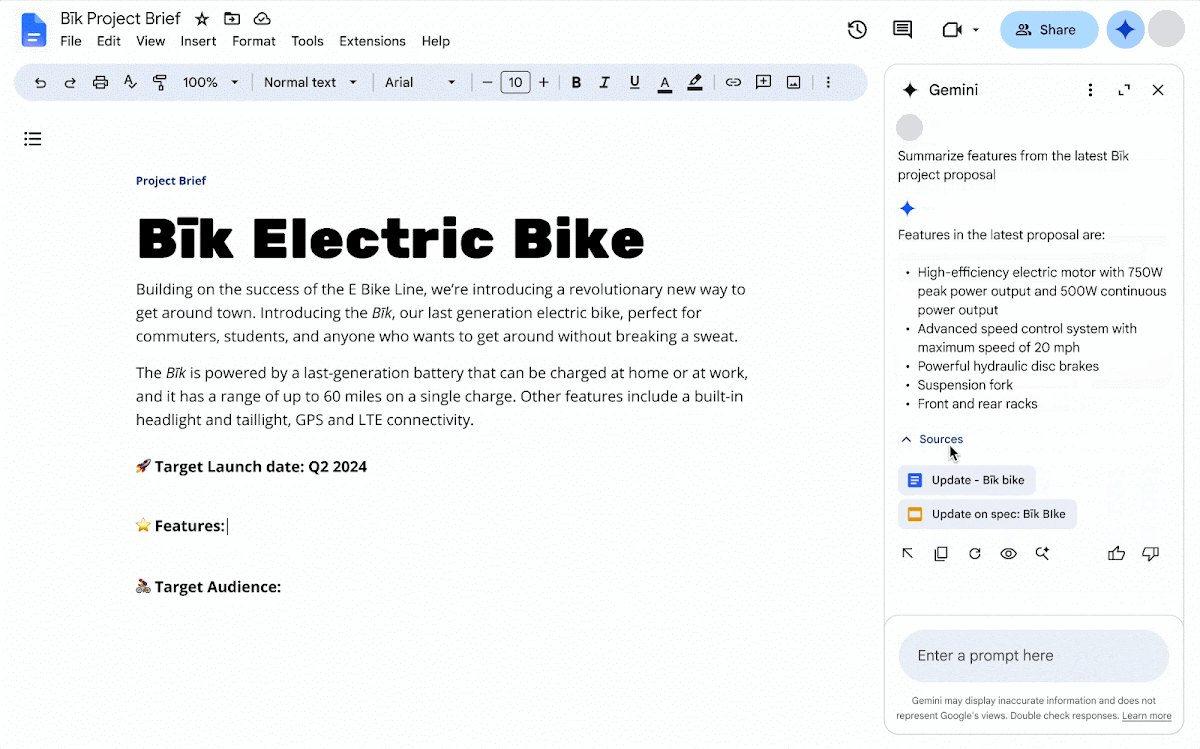Retry the Gemini response
The height and width of the screenshot is (749, 1200).
click(x=975, y=554)
